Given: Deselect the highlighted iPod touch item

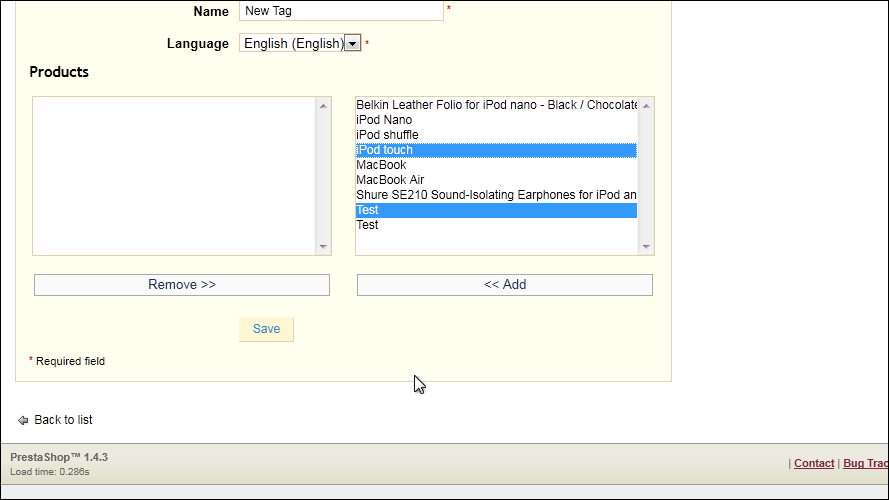Looking at the screenshot, I should pos(385,150).
